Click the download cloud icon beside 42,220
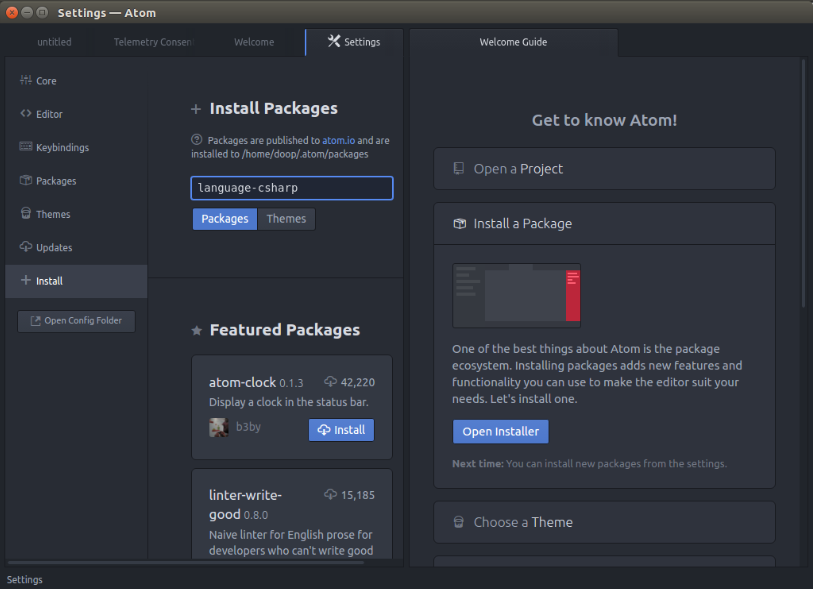 pos(330,382)
